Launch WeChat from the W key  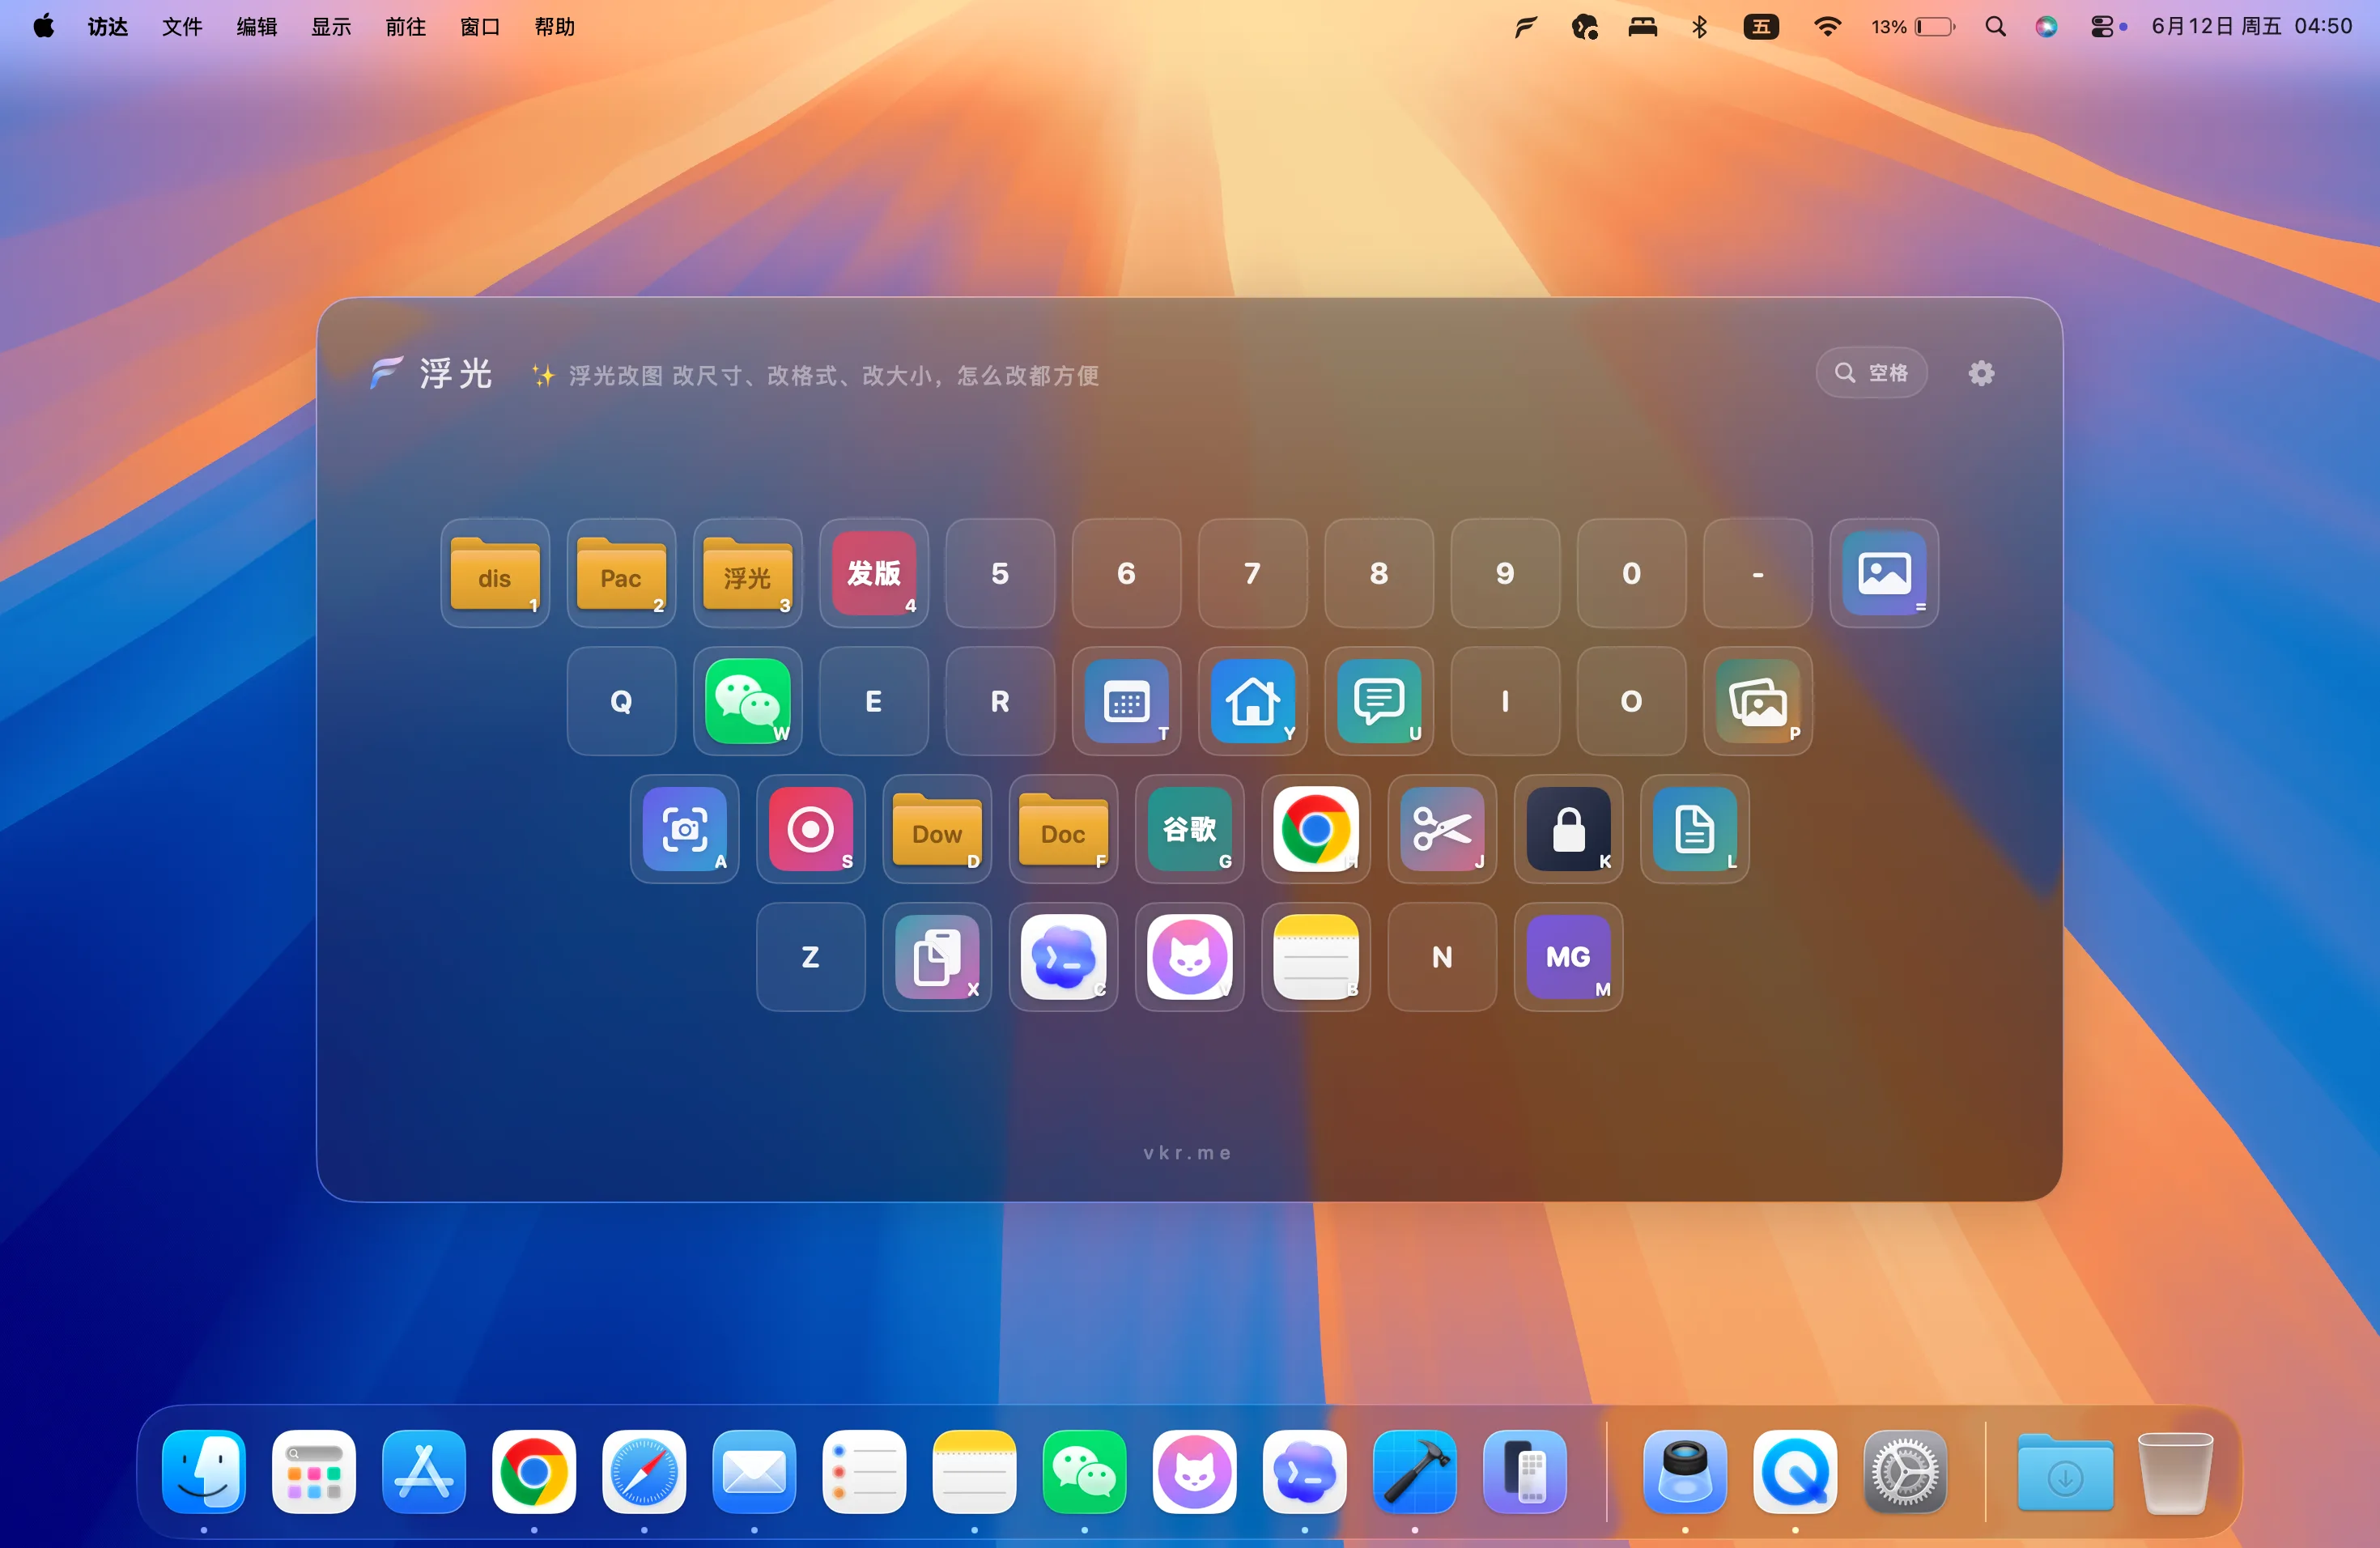tap(747, 701)
